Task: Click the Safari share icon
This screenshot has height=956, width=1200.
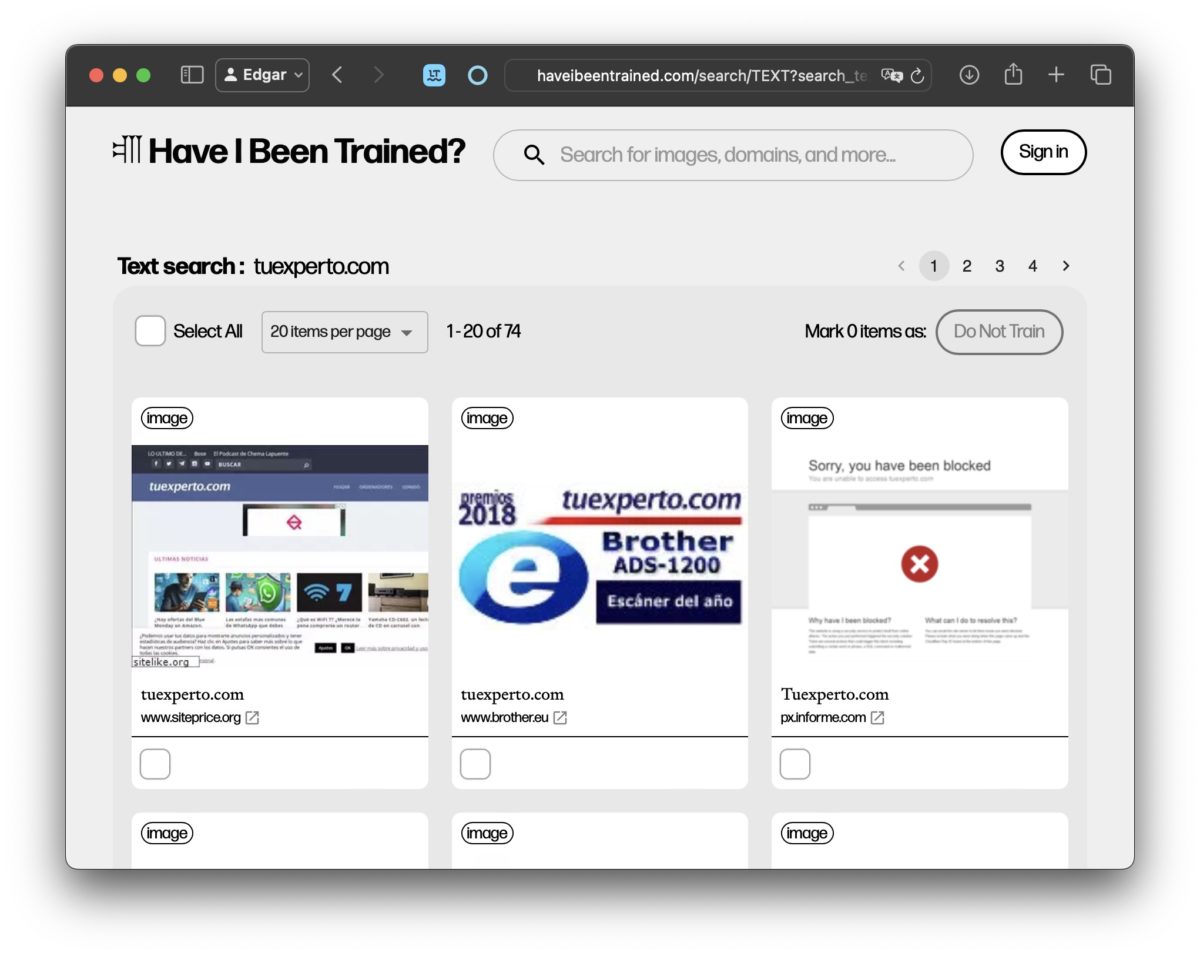Action: point(1013,75)
